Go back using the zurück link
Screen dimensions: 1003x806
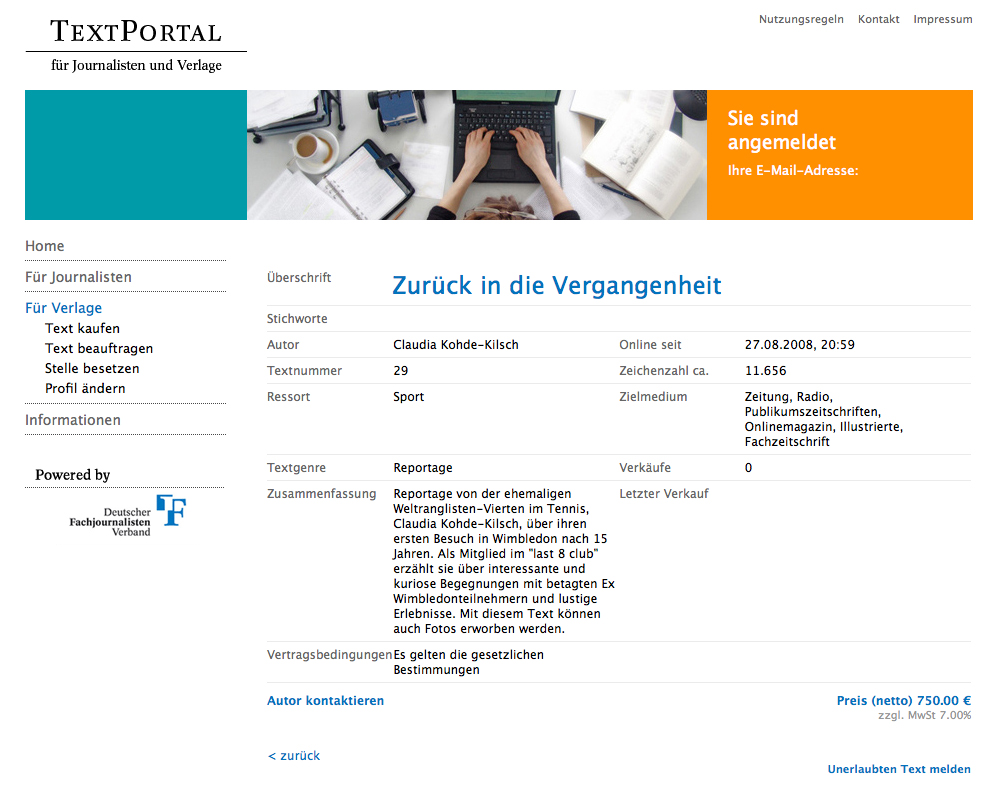pos(294,756)
